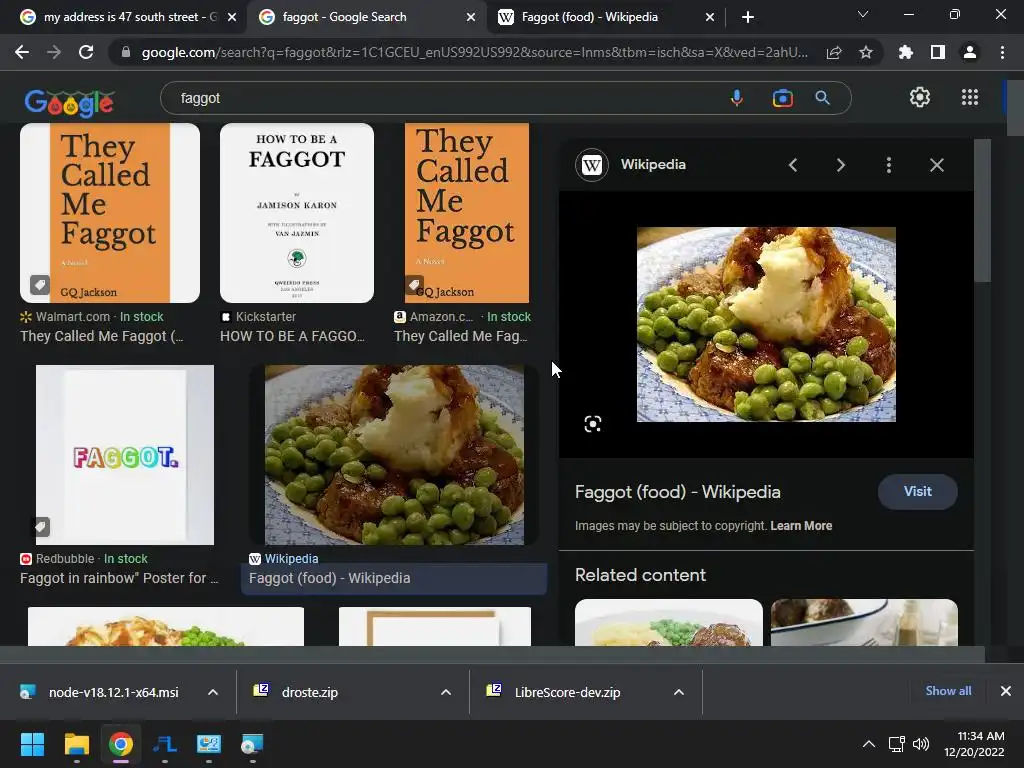Bookmark this page with the star icon
The image size is (1024, 768).
pyautogui.click(x=866, y=52)
